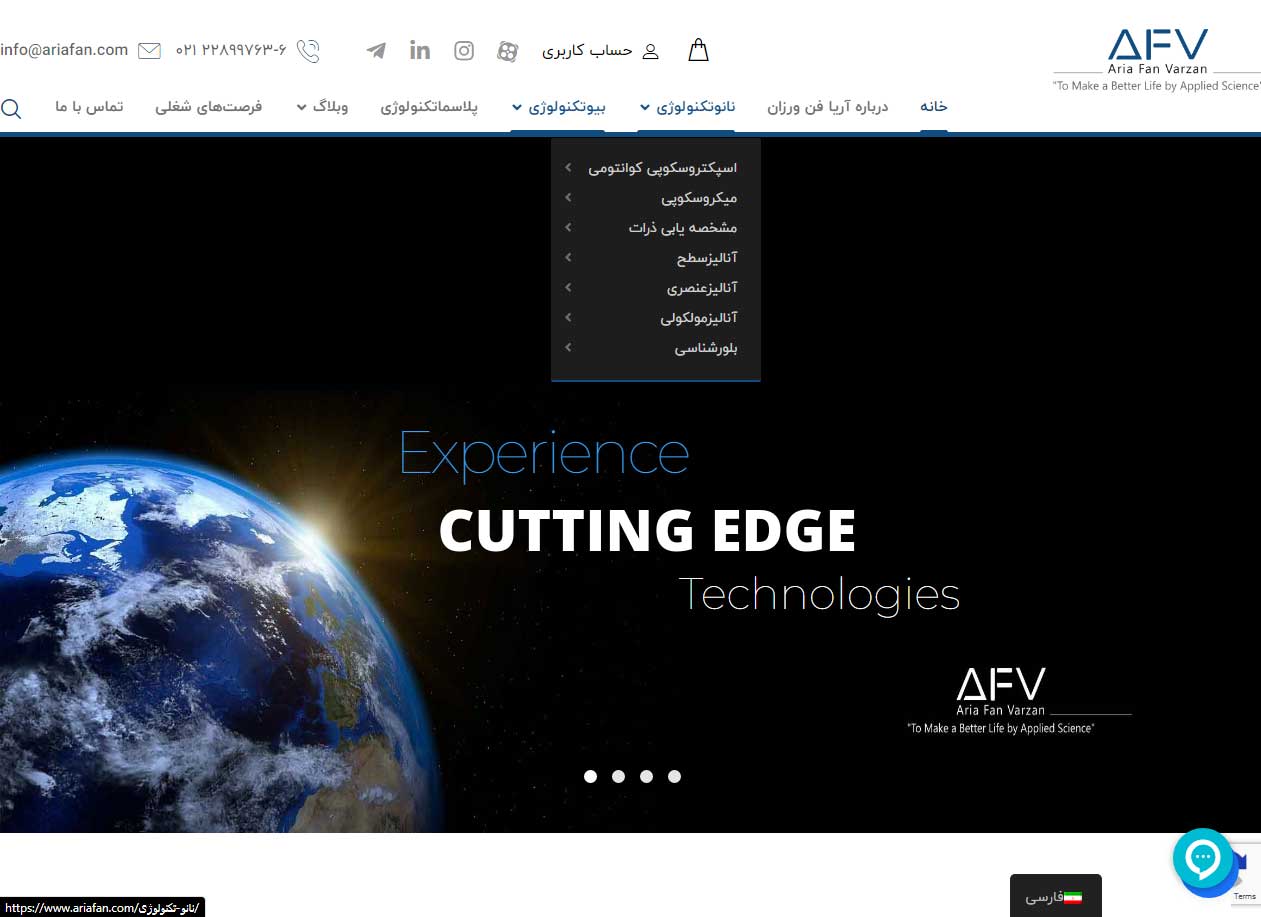This screenshot has height=917, width=1261.
Task: Select the leftmost carousel slide dot
Action: point(590,776)
